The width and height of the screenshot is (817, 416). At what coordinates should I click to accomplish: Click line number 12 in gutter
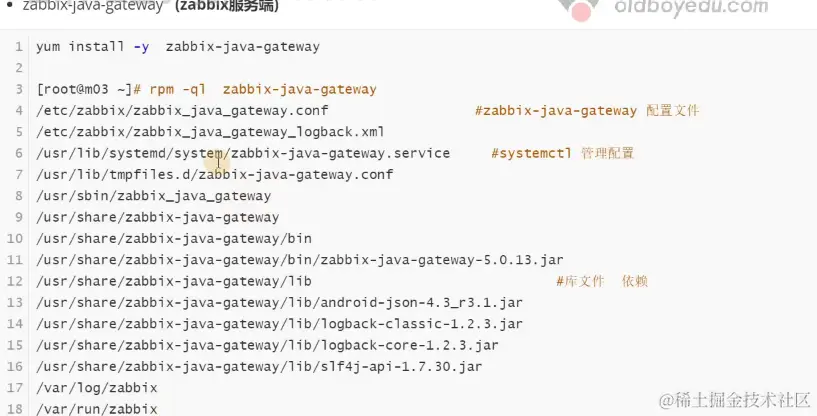[x=15, y=282]
